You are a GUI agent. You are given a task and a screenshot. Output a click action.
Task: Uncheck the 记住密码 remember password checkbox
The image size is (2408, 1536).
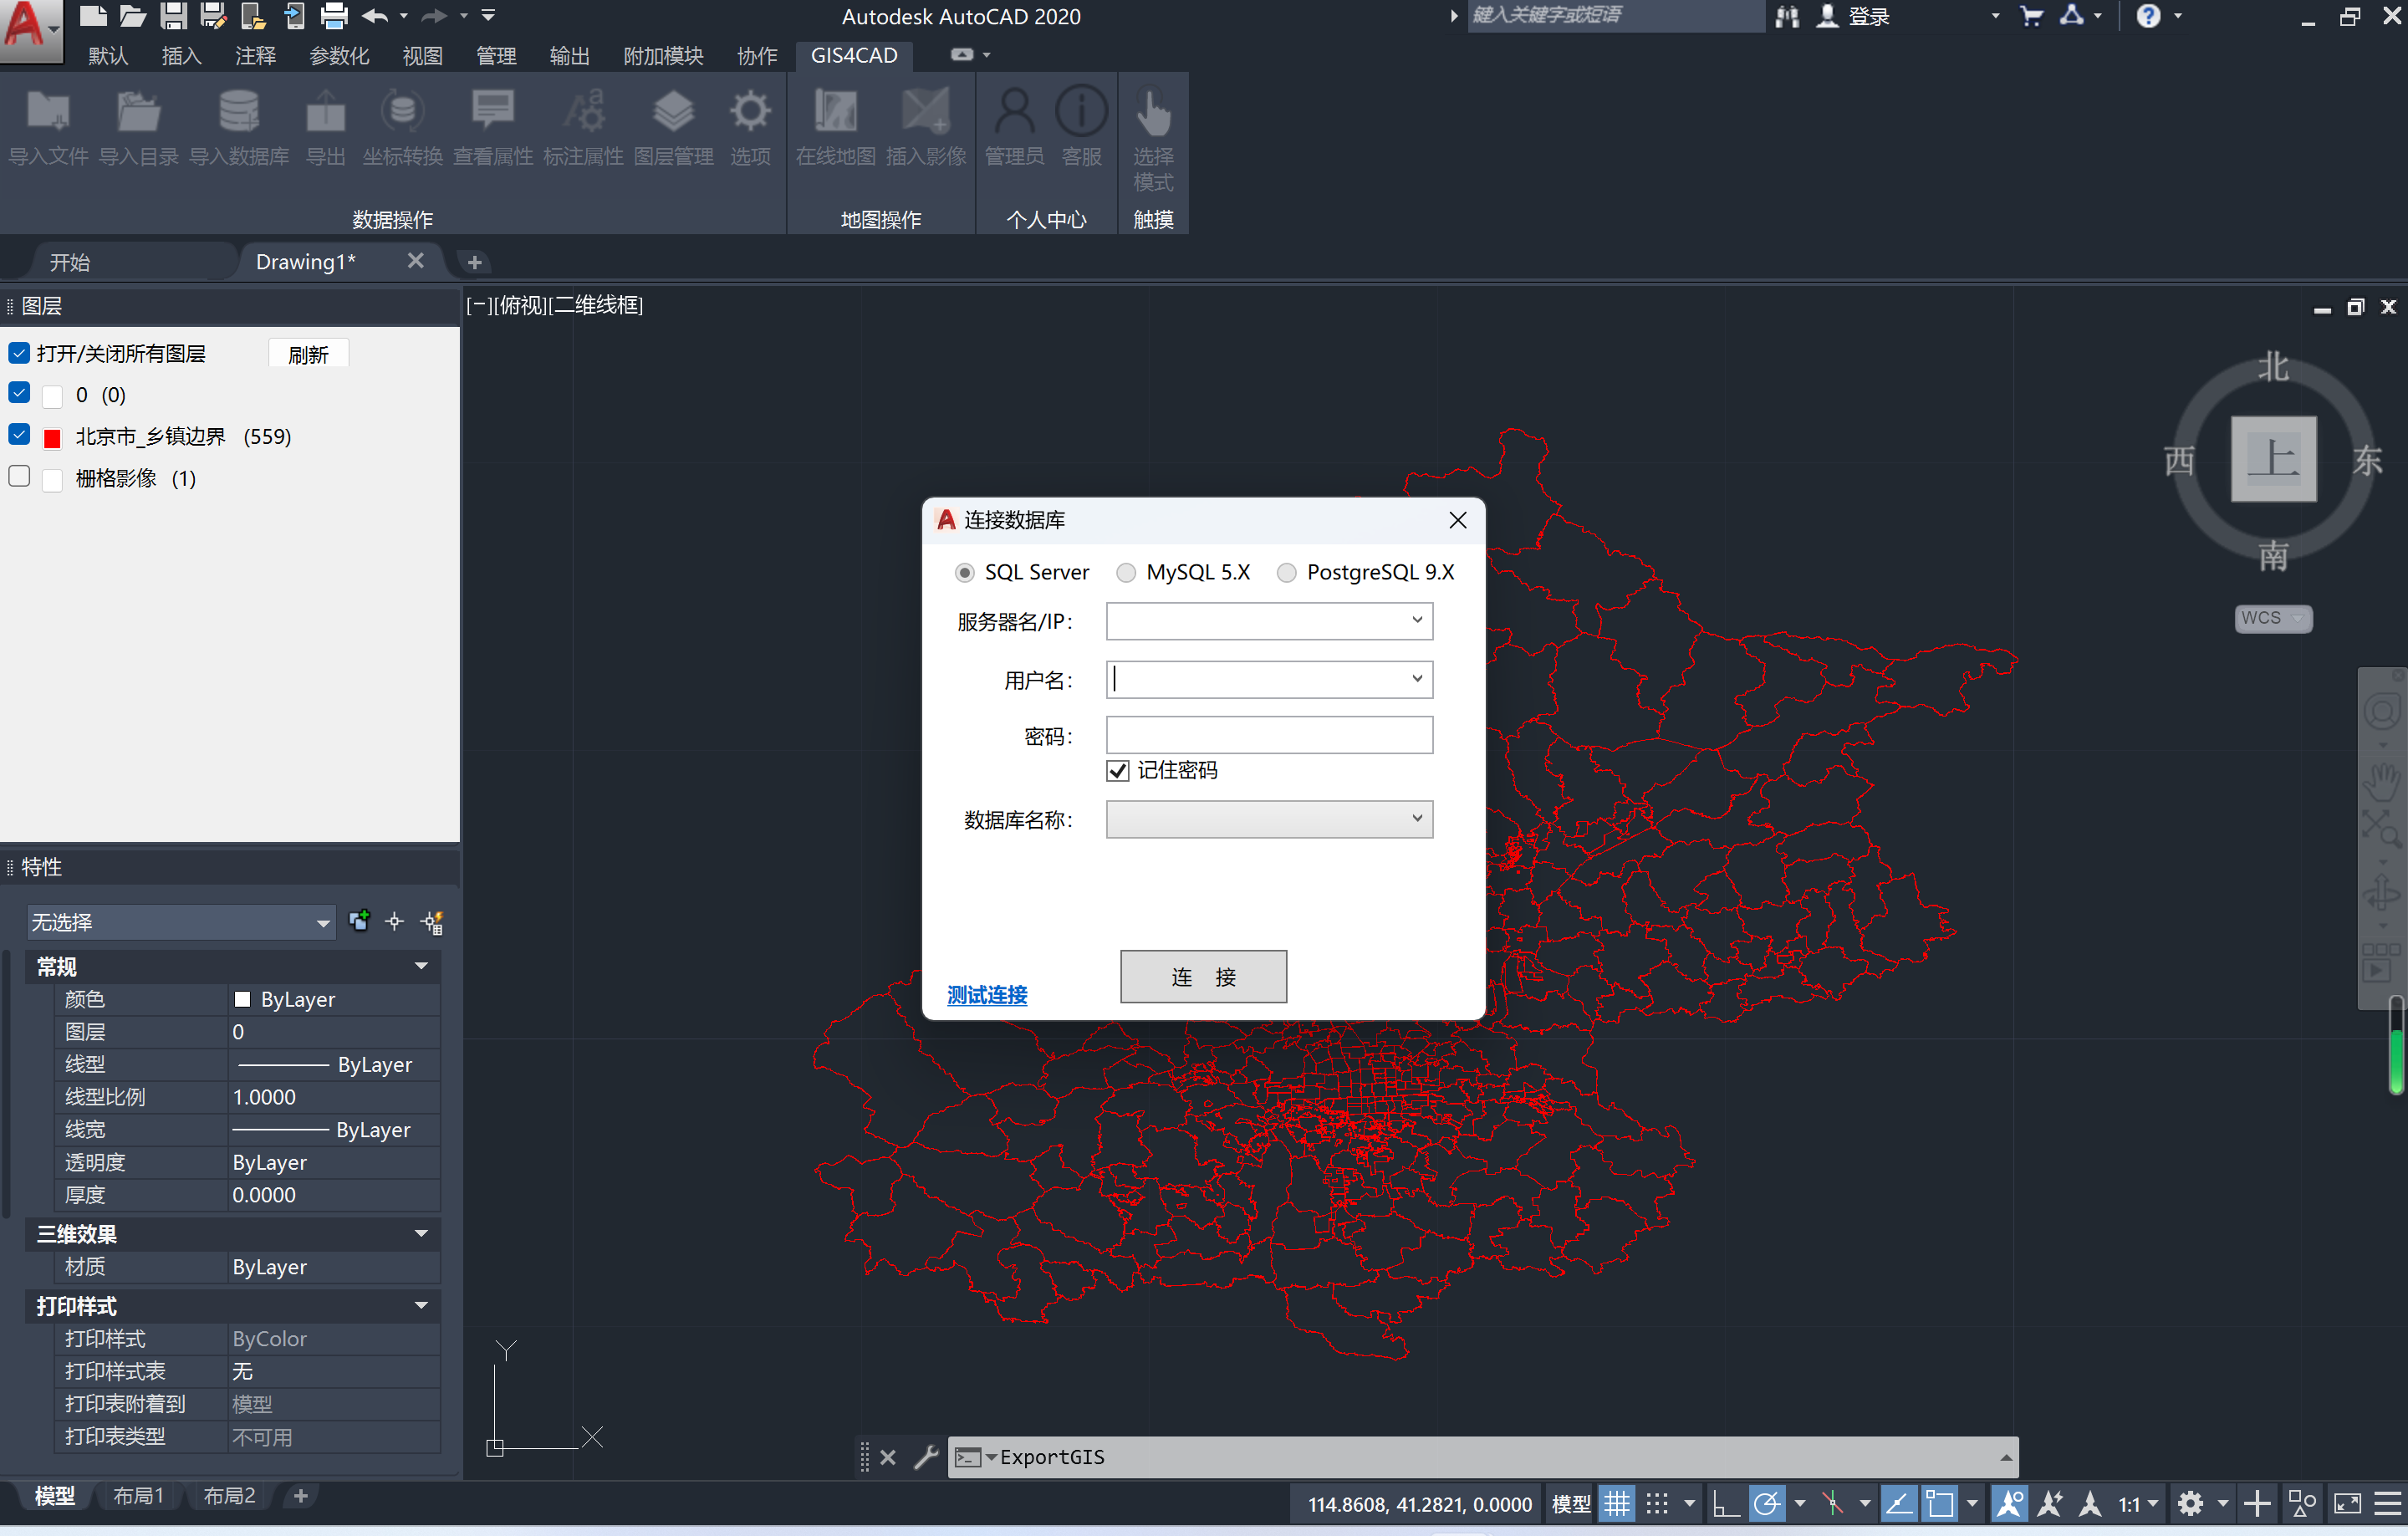point(1117,770)
